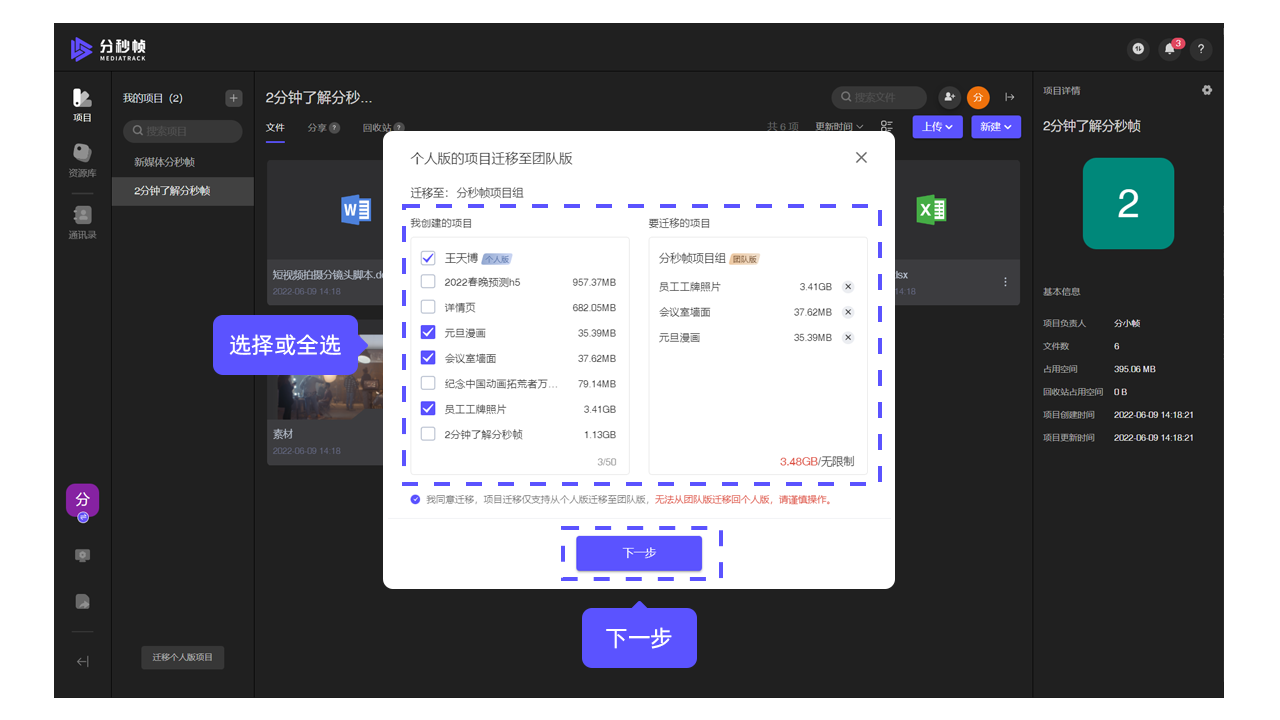Switch the file list view mode icon
Screen dimensions: 1280x720
[x=887, y=127]
